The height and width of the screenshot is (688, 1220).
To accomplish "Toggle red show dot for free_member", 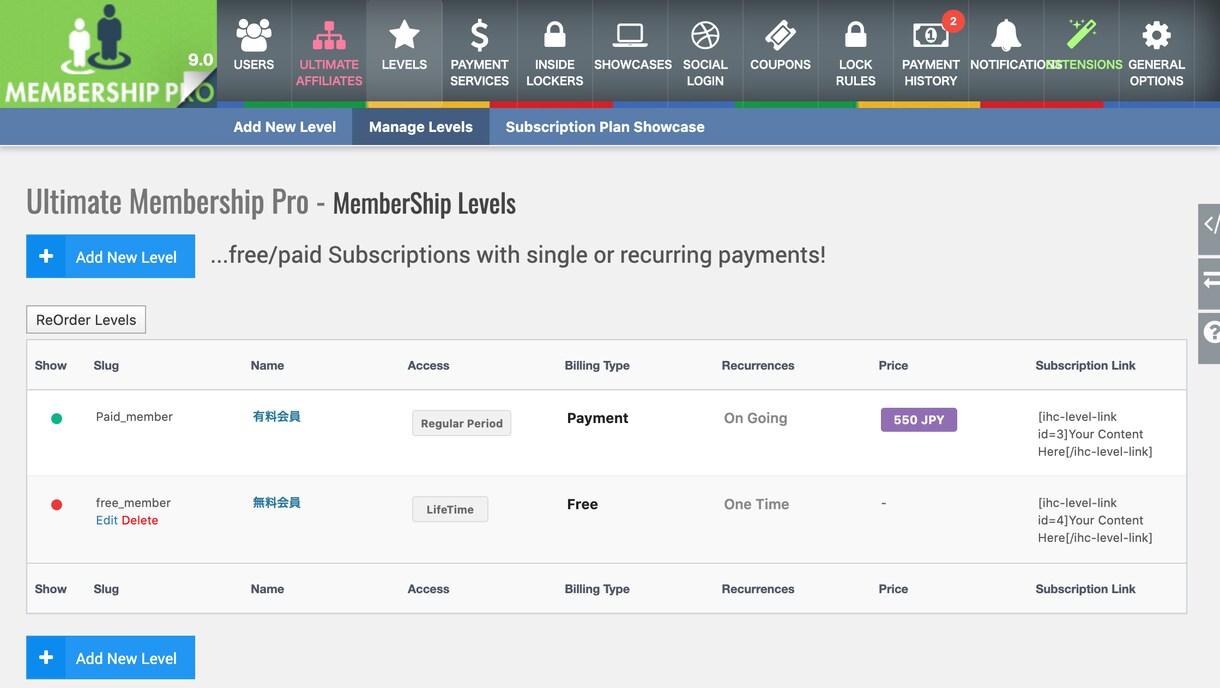I will 57,505.
